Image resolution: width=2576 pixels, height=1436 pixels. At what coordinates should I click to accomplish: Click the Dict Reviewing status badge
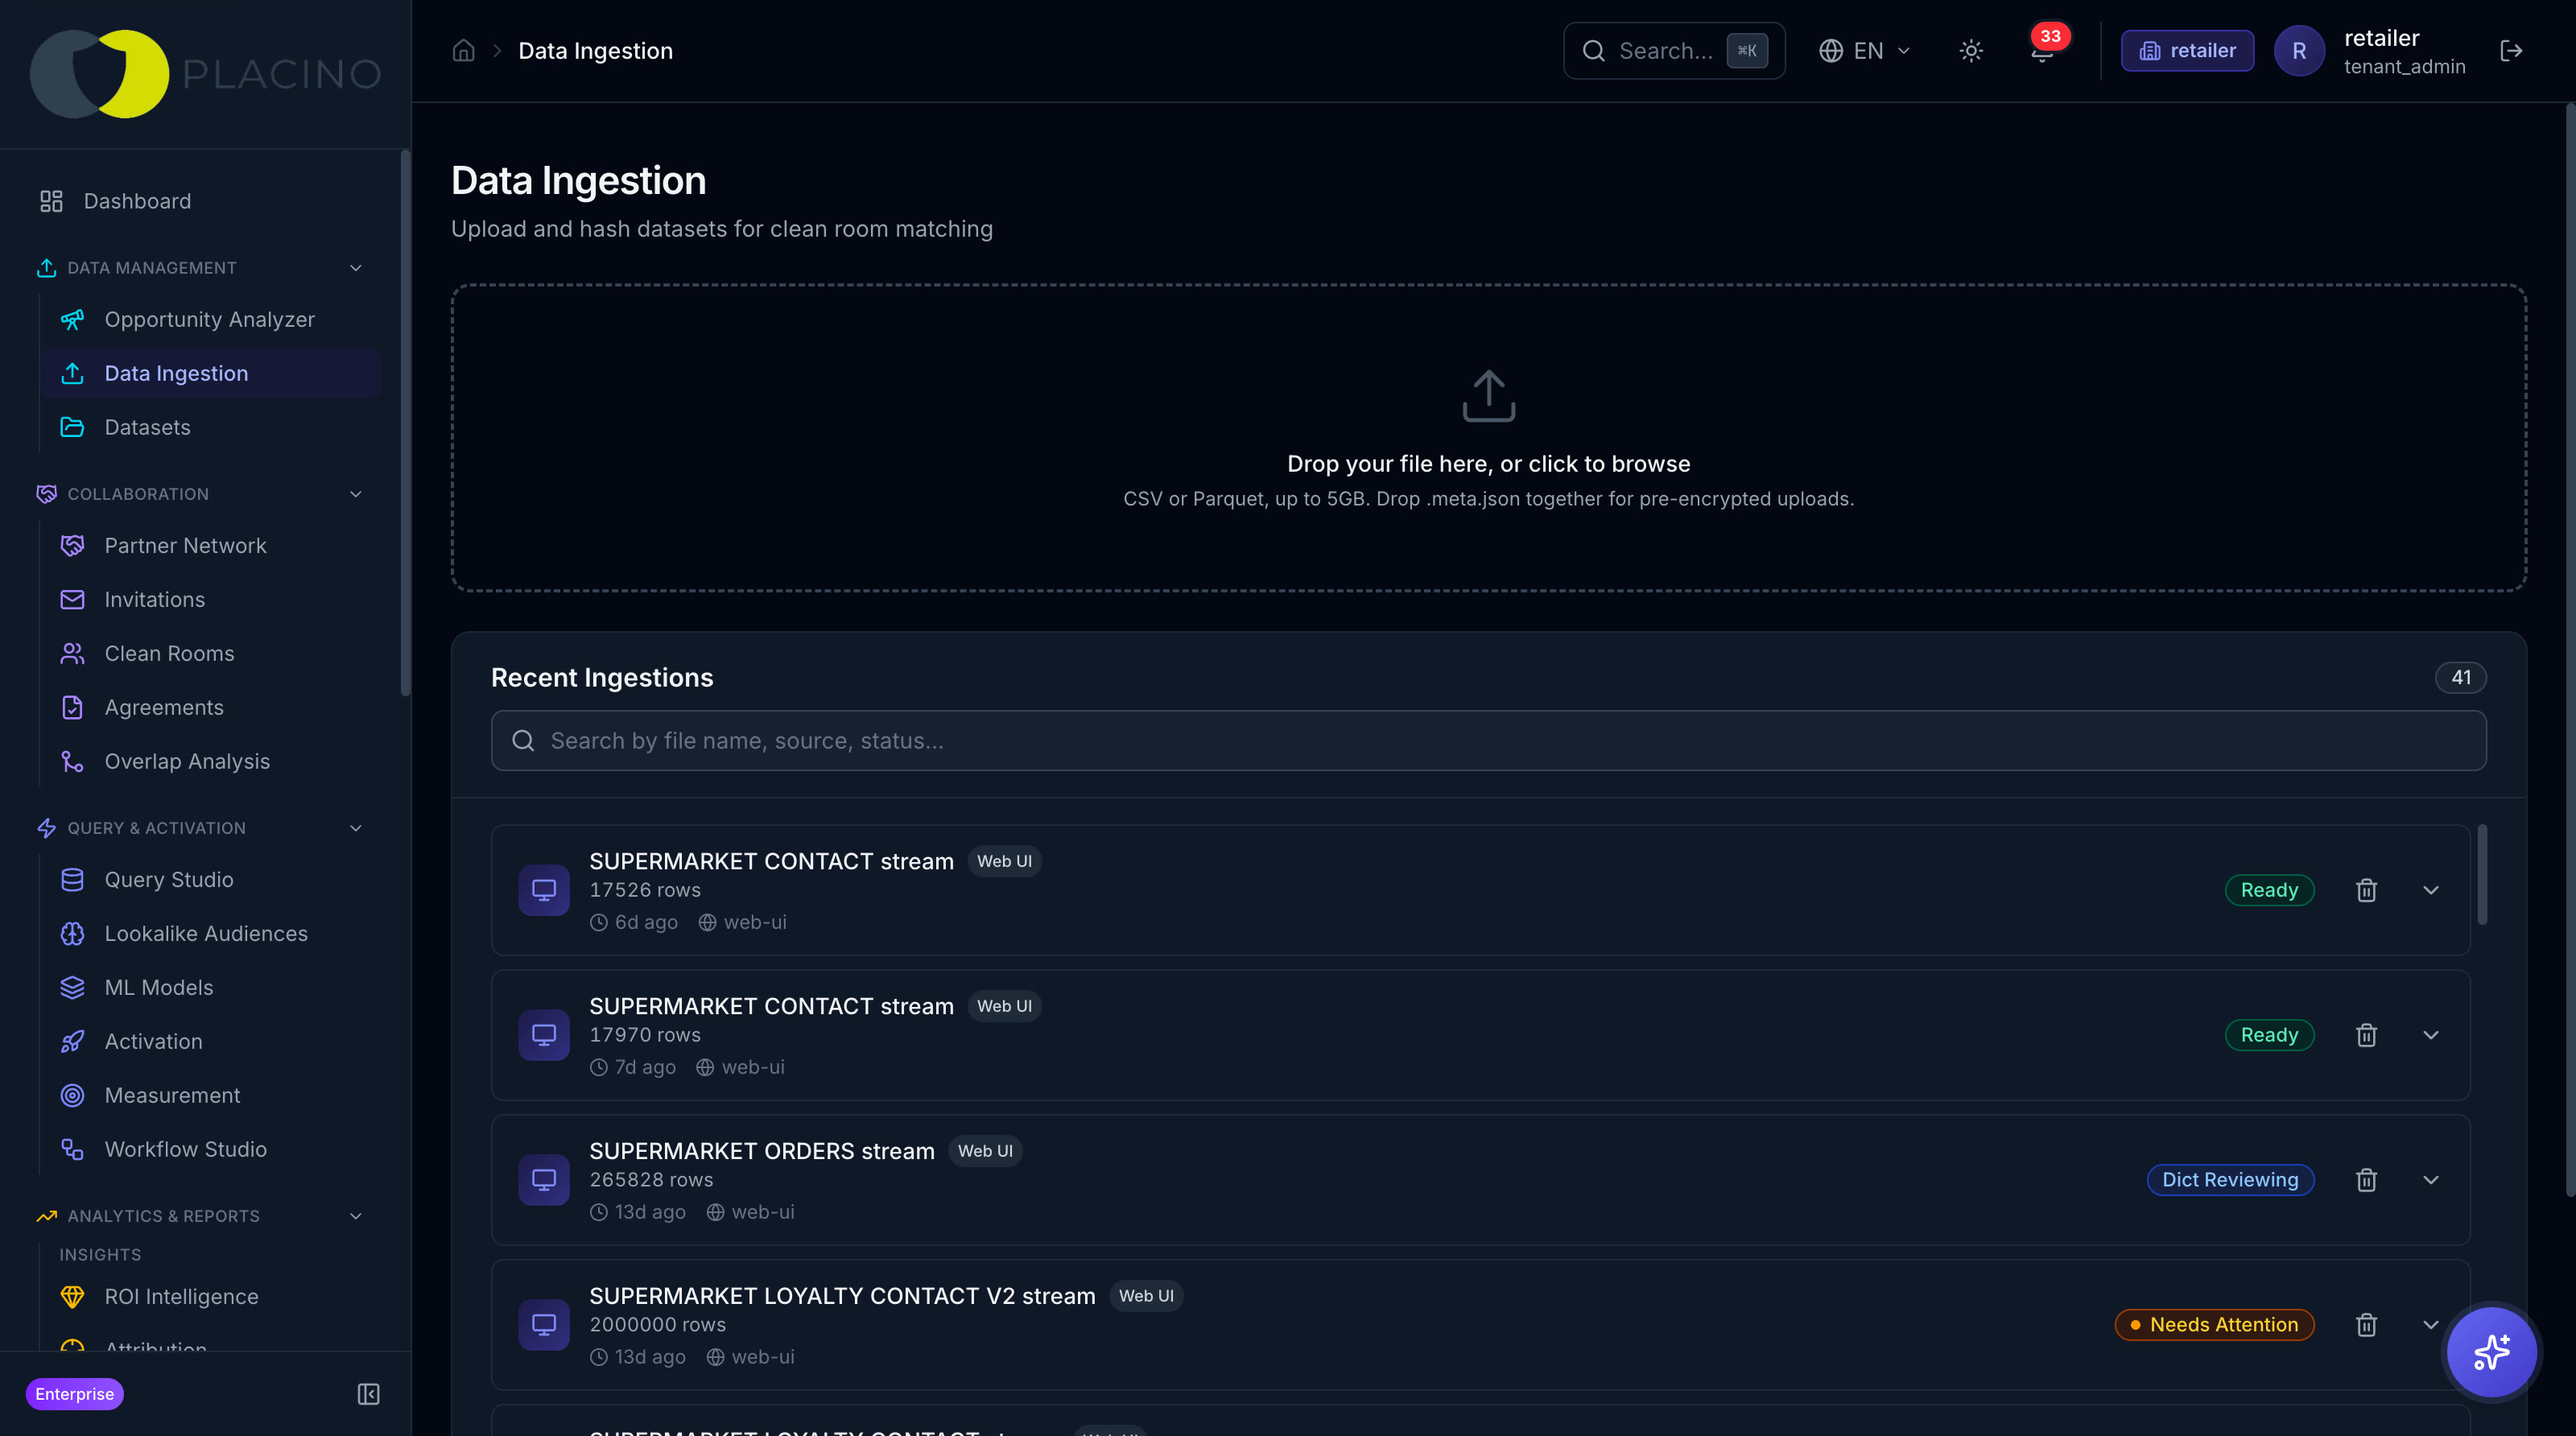tap(2230, 1180)
